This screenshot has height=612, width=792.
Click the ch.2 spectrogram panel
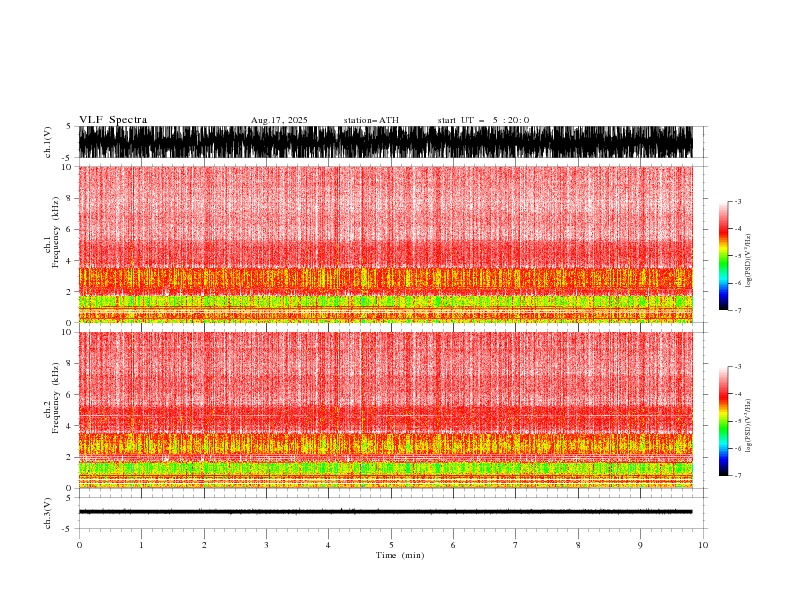385,410
